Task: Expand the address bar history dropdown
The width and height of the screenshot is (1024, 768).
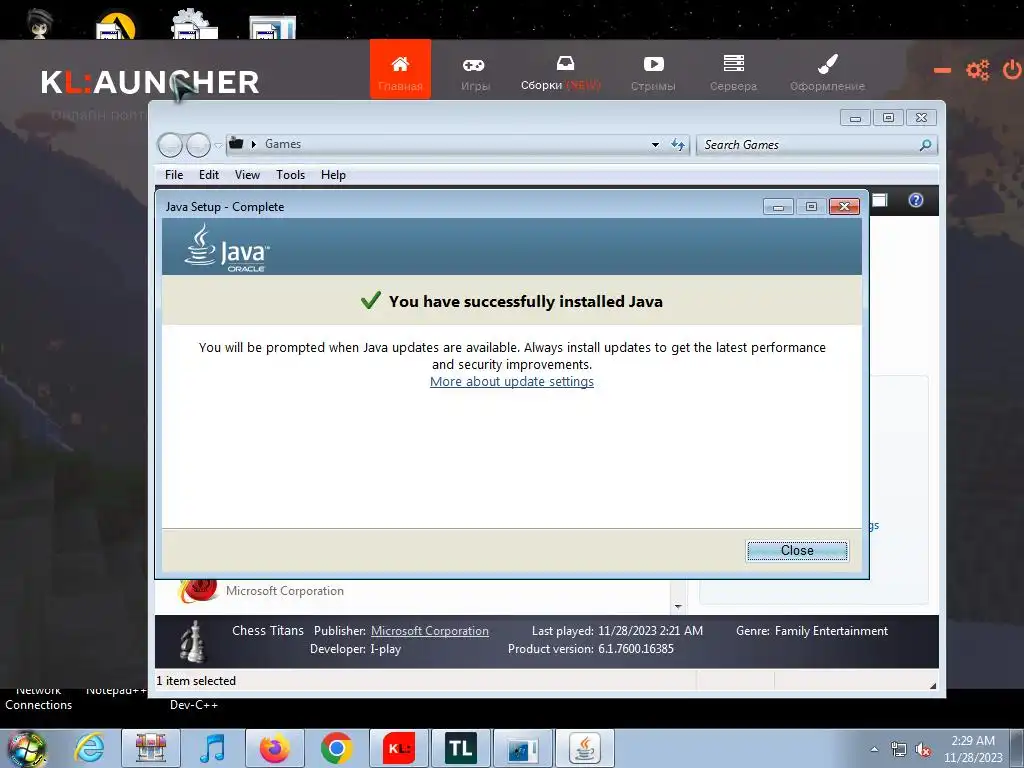Action: coord(655,145)
